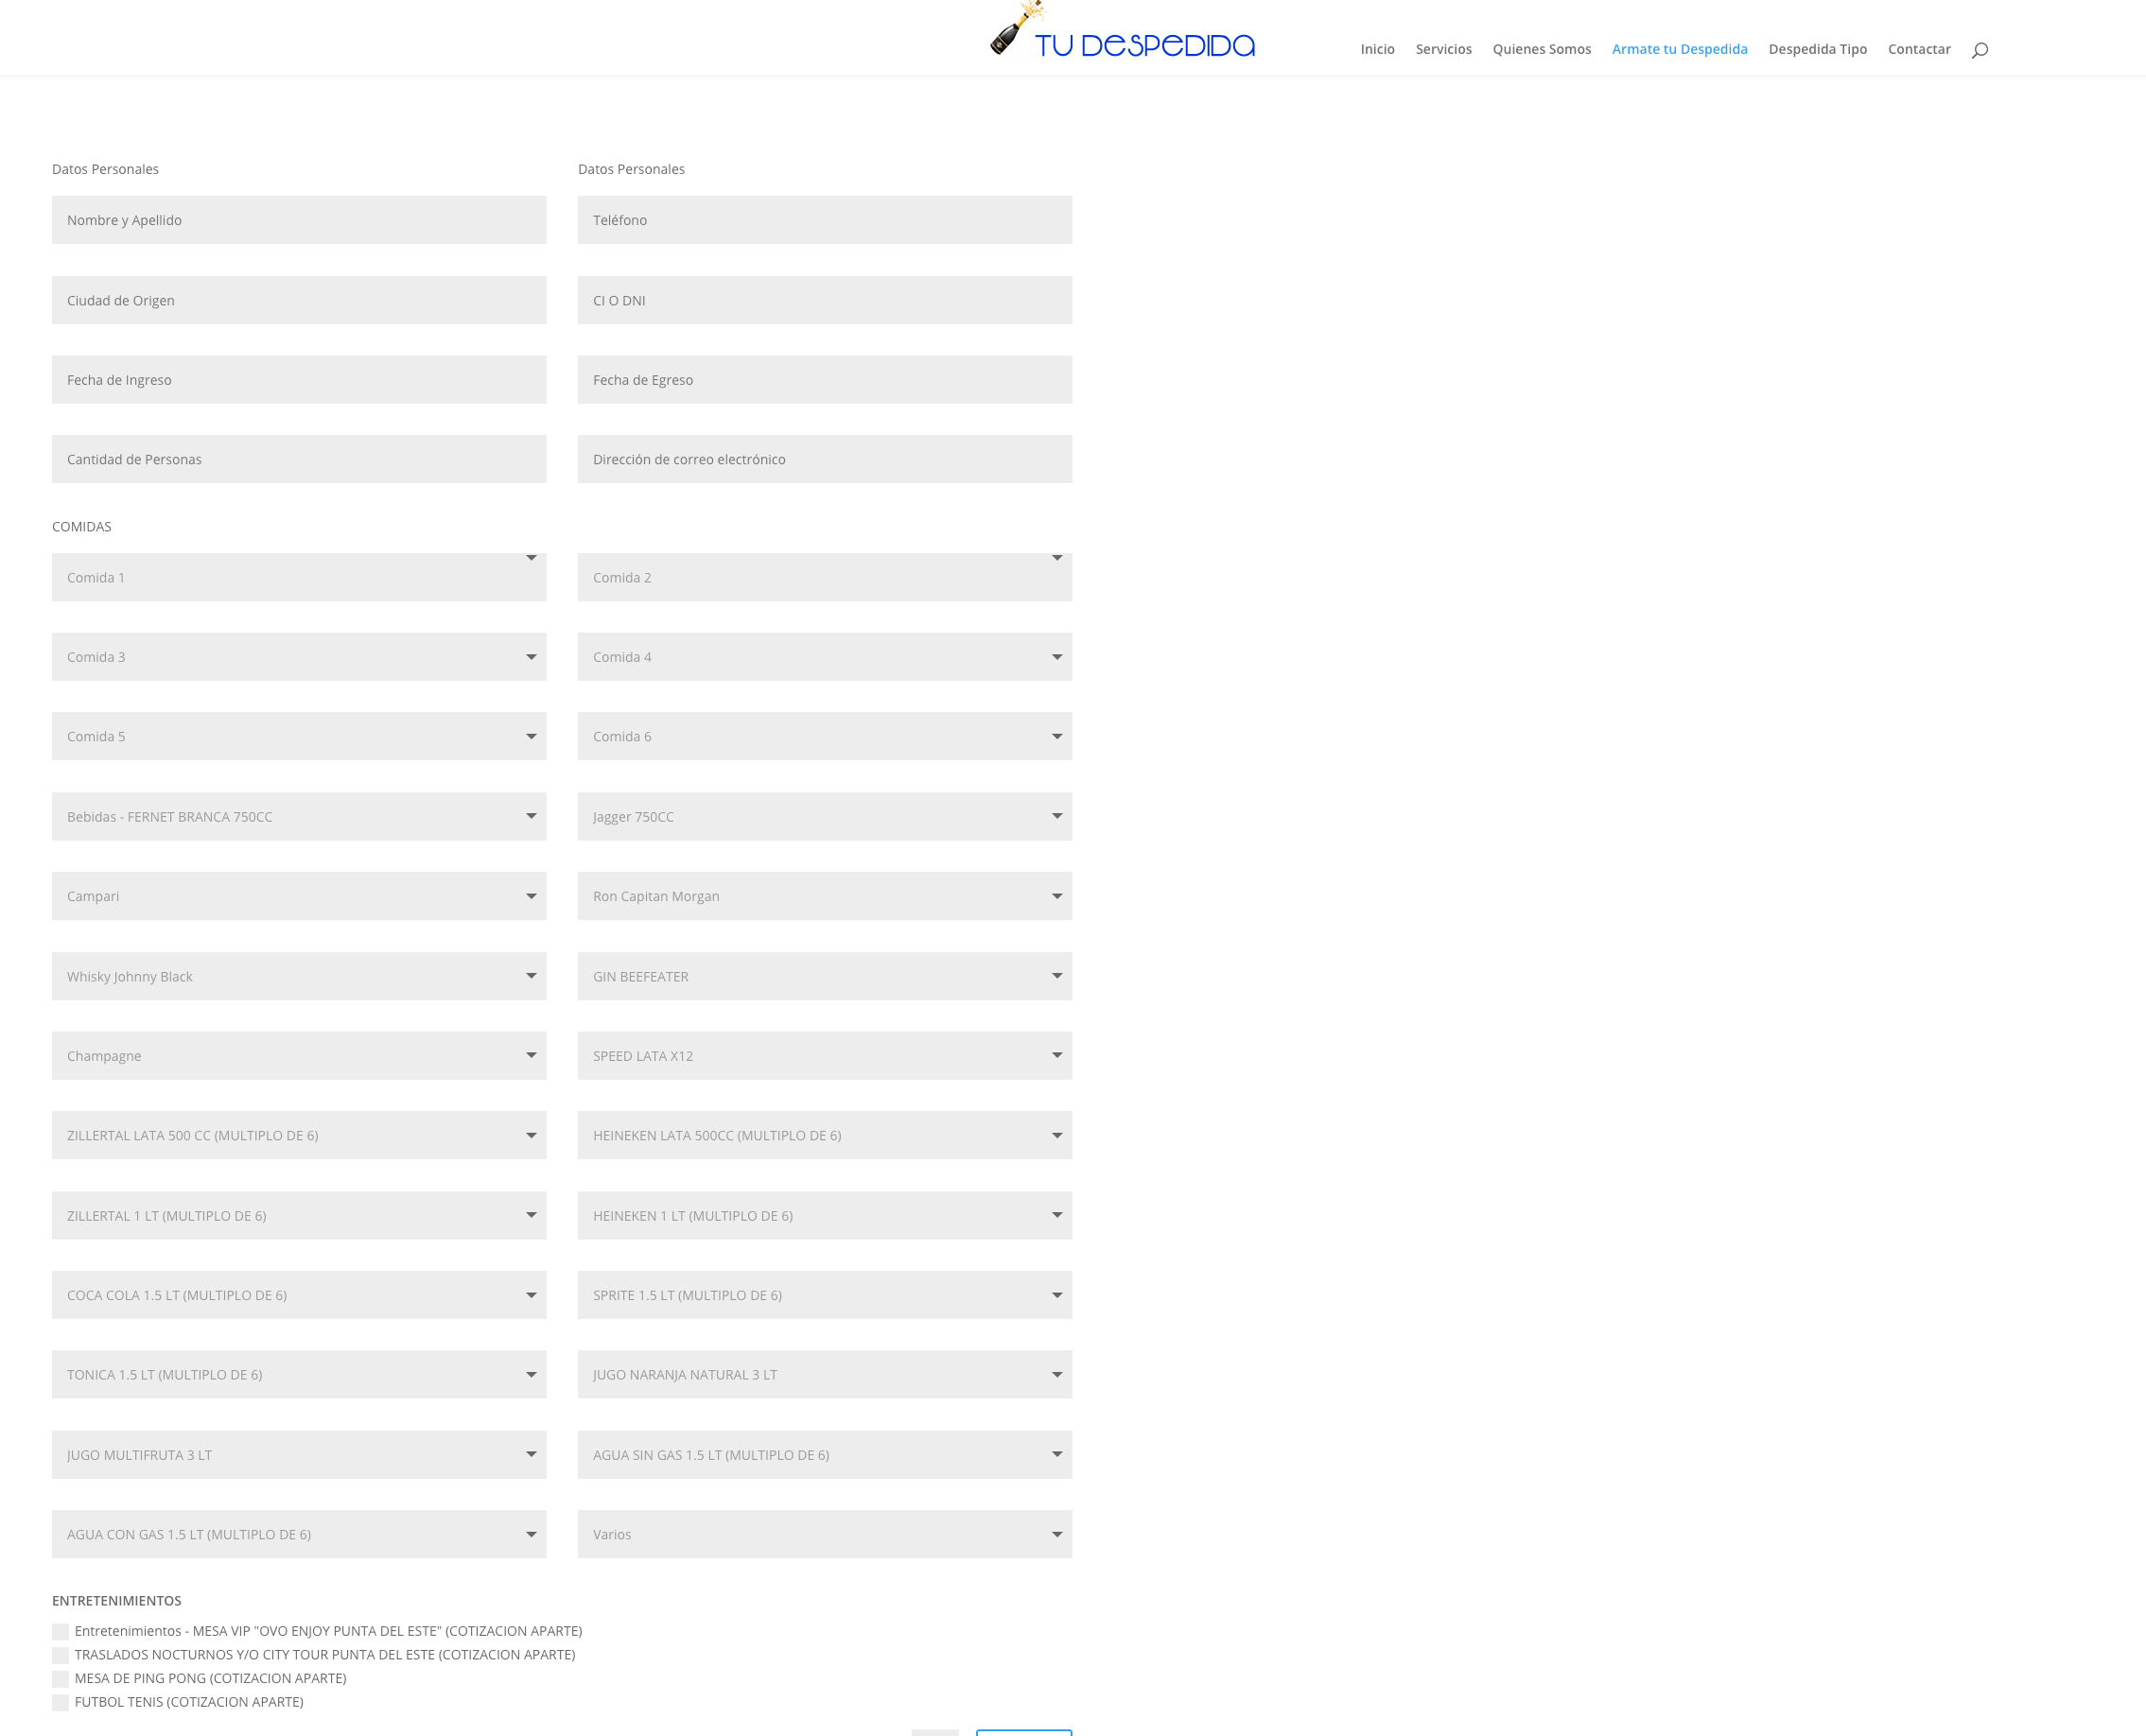Open the Campari quantity dropdown
This screenshot has height=1736, width=2146.
tap(299, 896)
